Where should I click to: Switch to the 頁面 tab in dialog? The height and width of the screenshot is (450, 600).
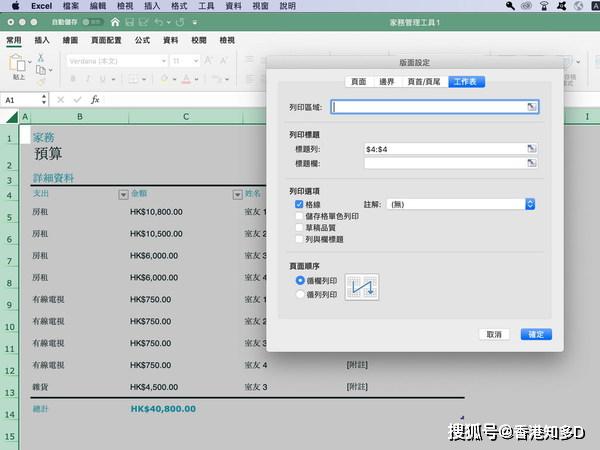359,82
